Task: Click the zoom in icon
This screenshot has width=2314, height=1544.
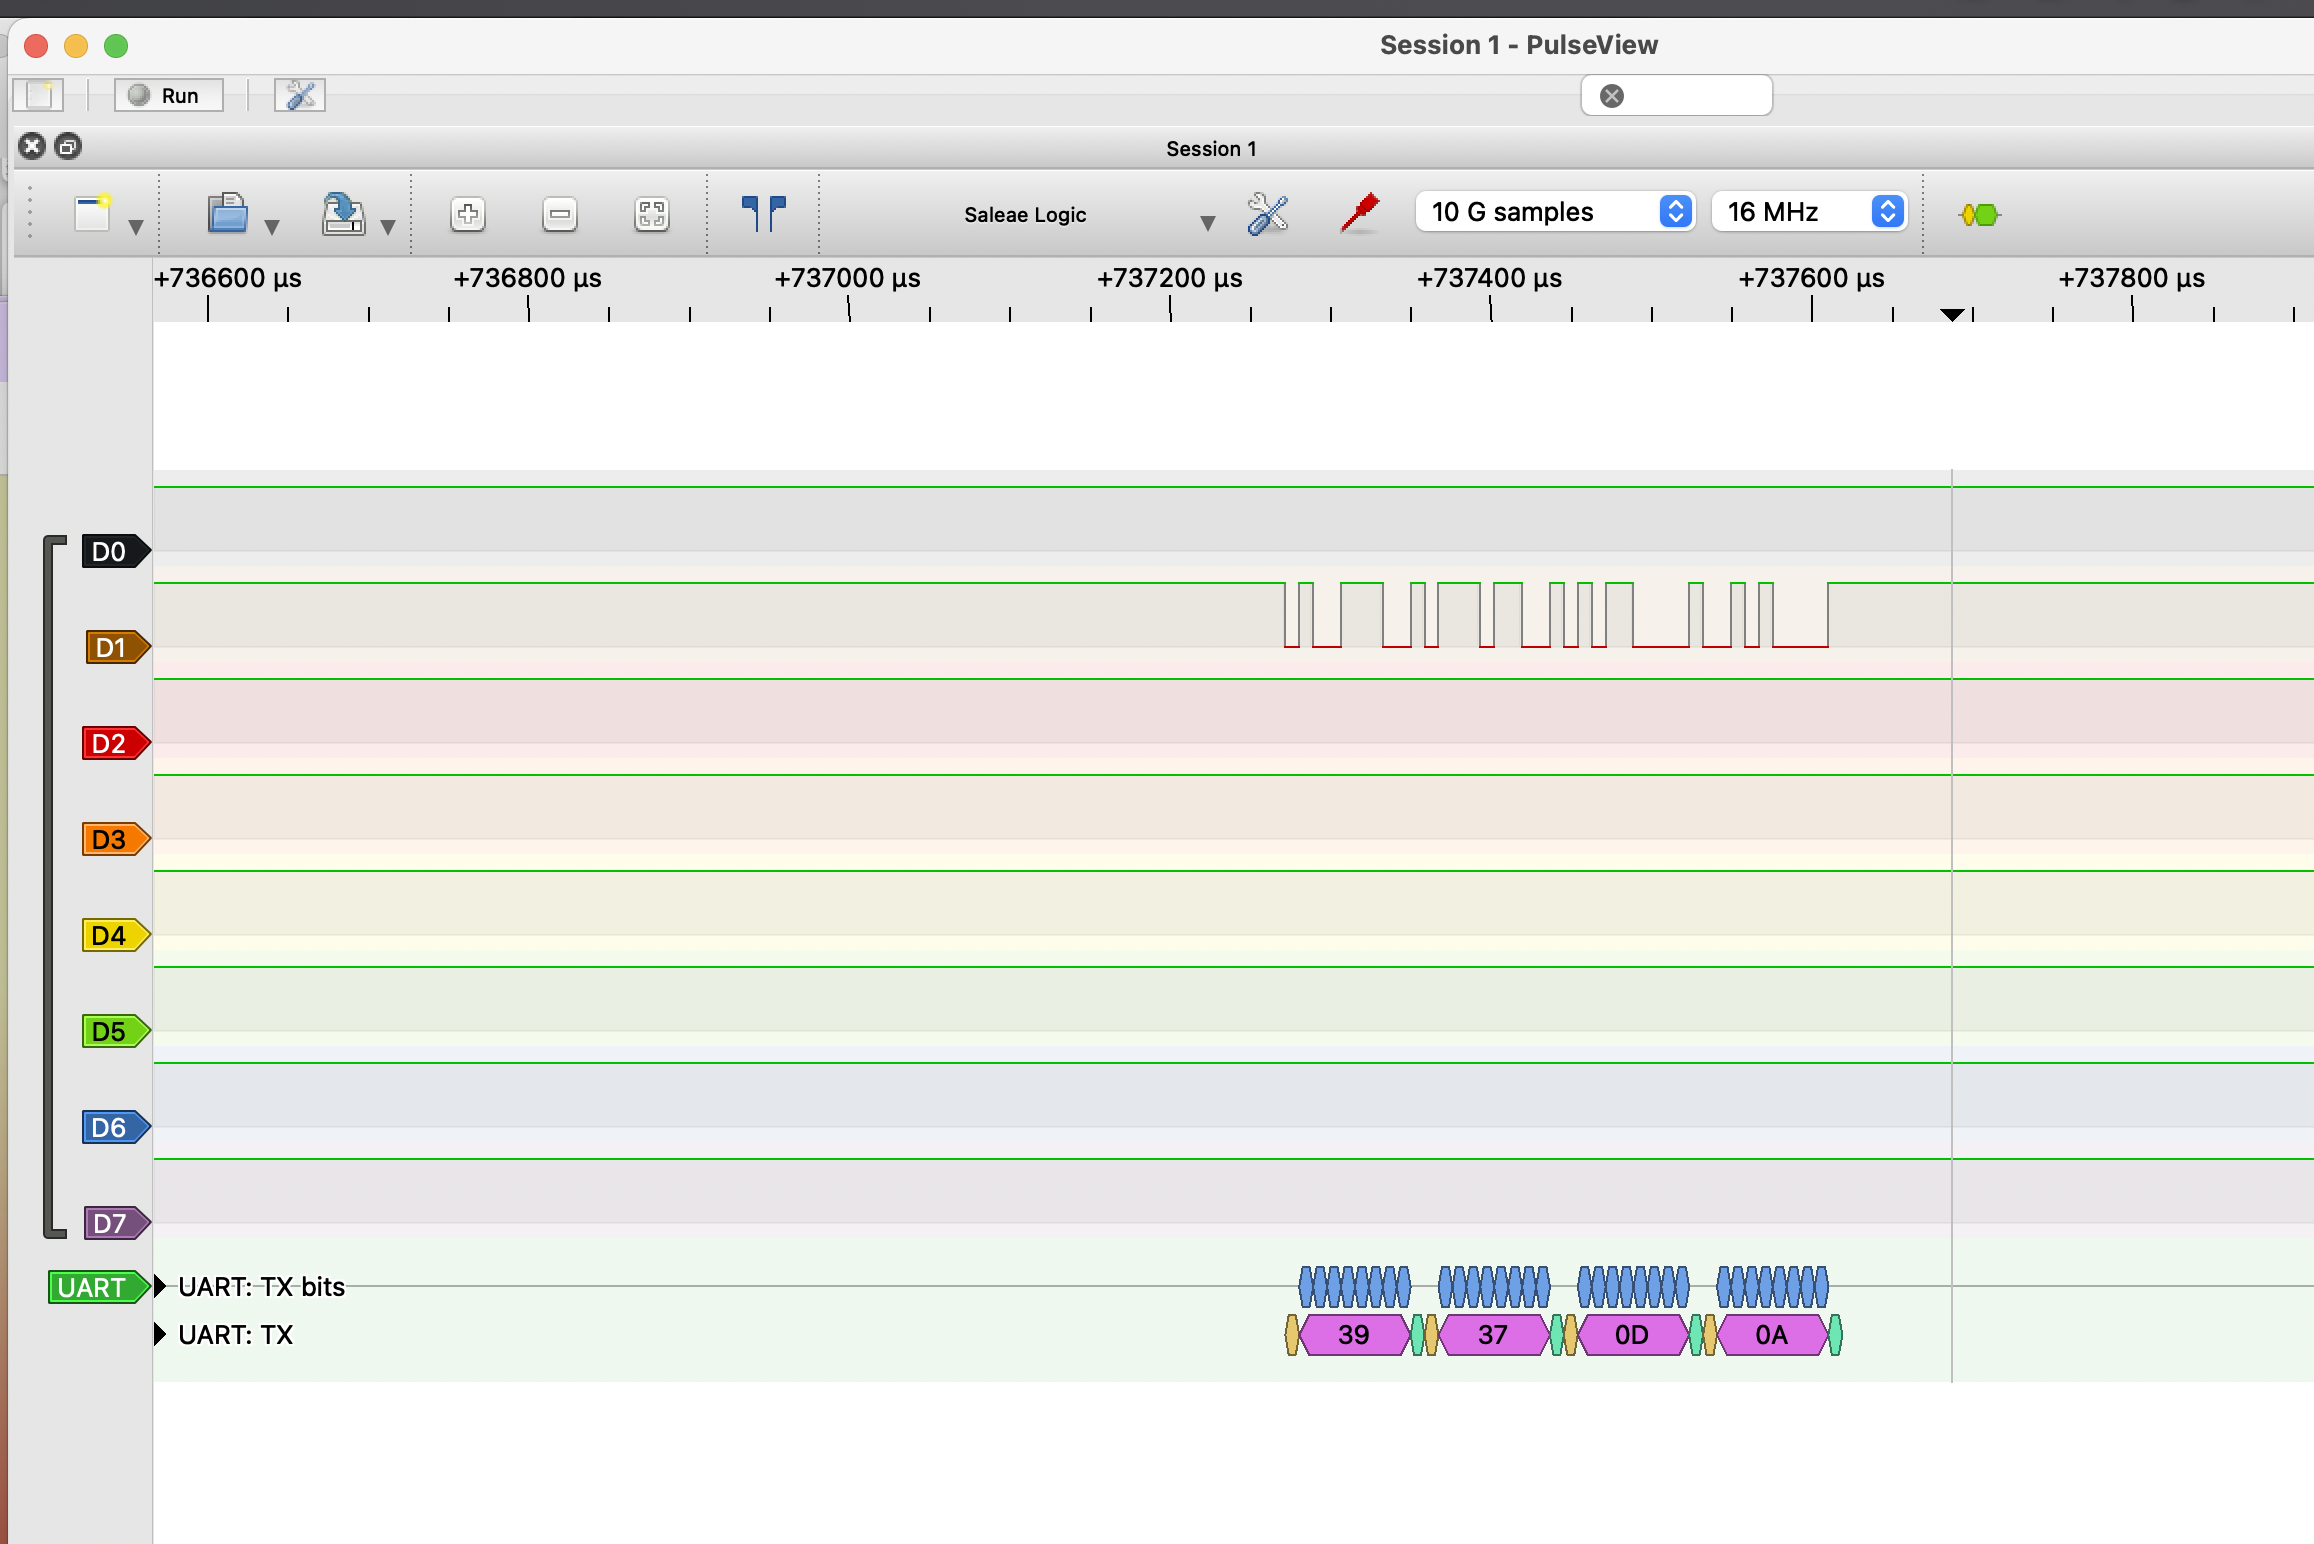Action: pos(468,214)
